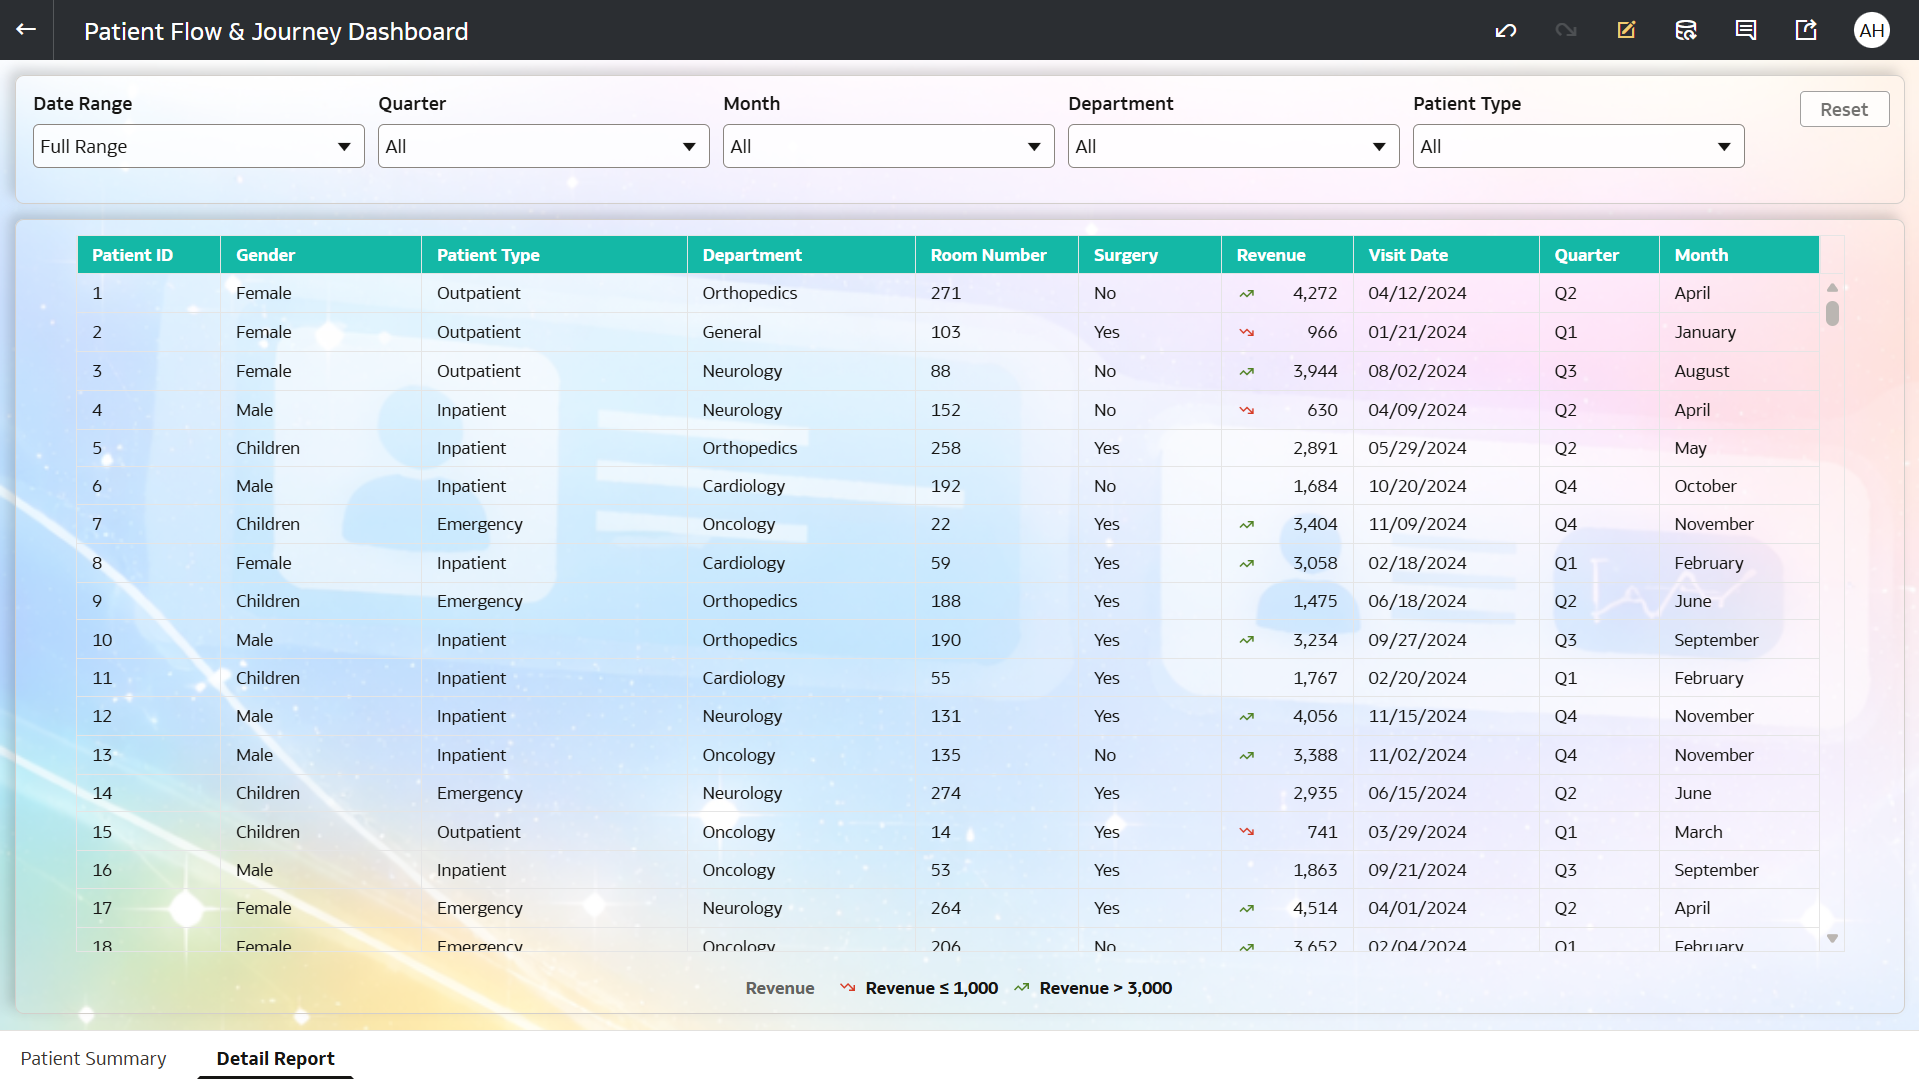The height and width of the screenshot is (1079, 1919).
Task: Sort the table by the Revenue column header
Action: pos(1271,254)
